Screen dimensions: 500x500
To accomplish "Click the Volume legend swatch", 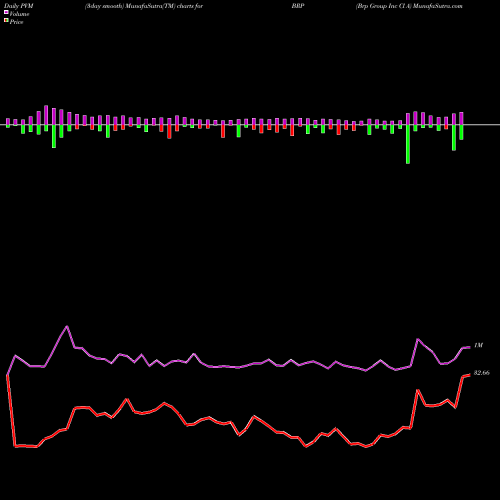I will point(6,13).
